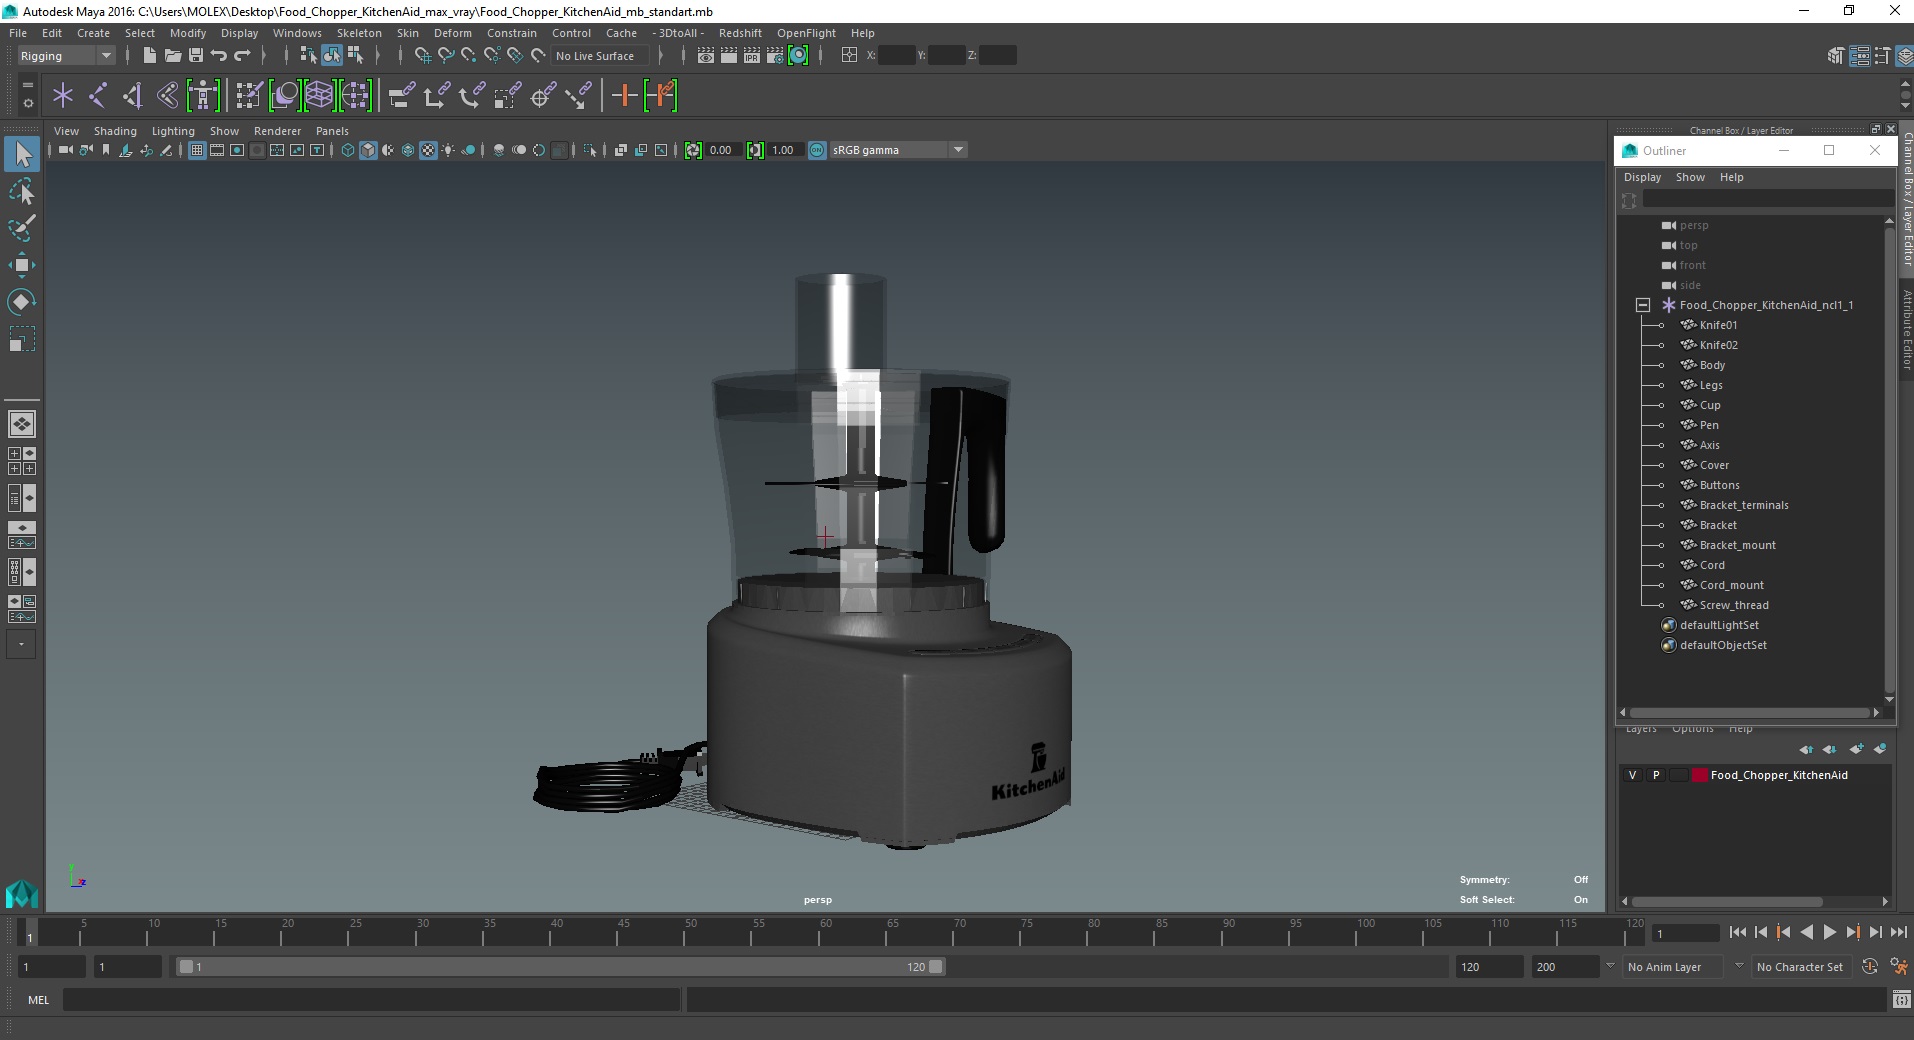Open the Script Editor icon
The height and width of the screenshot is (1040, 1914).
1901,1000
